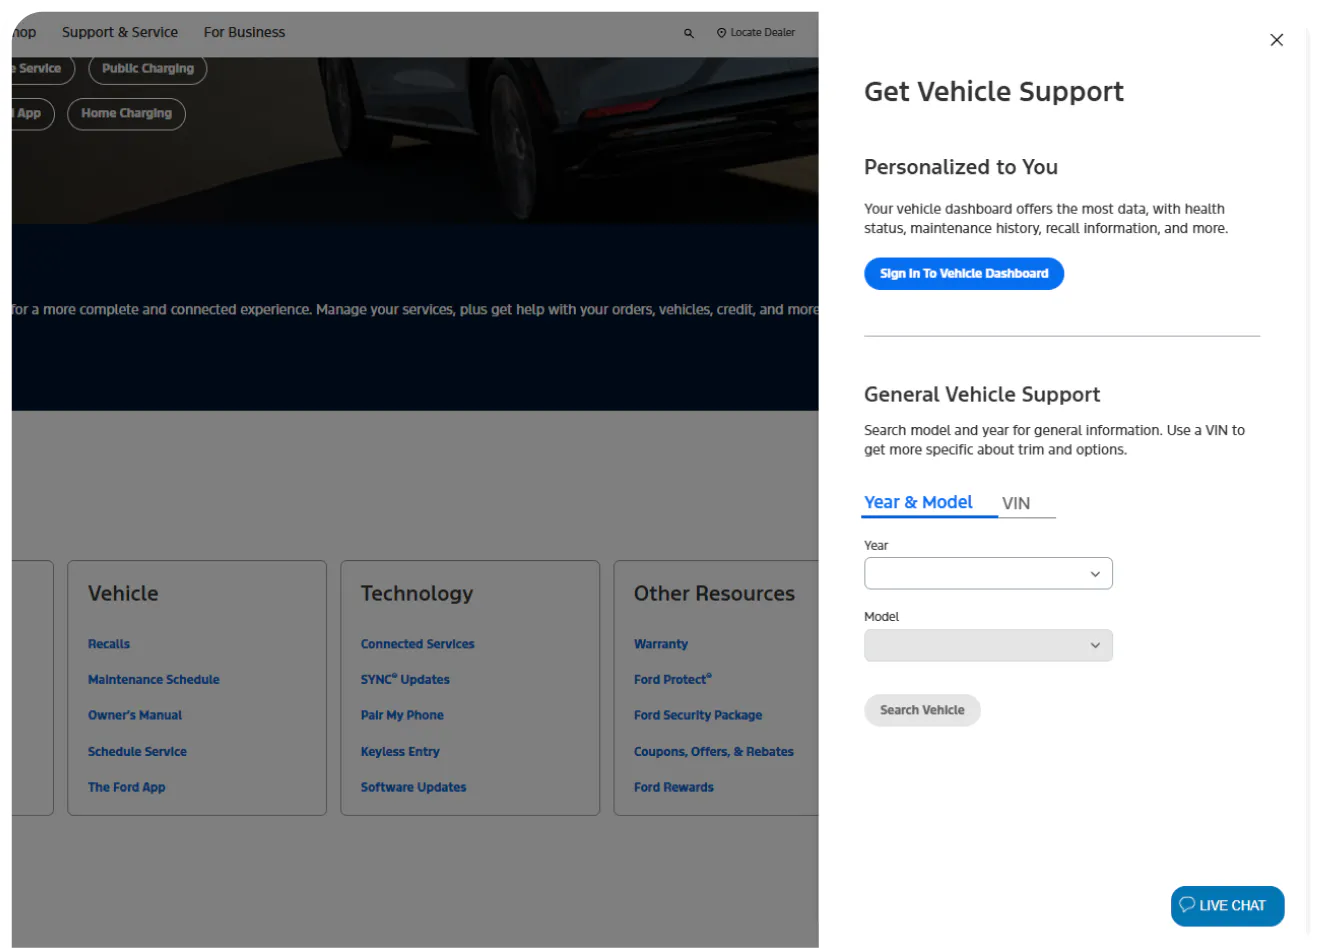
Task: Click Sign In To Vehicle Dashboard
Action: point(964,274)
